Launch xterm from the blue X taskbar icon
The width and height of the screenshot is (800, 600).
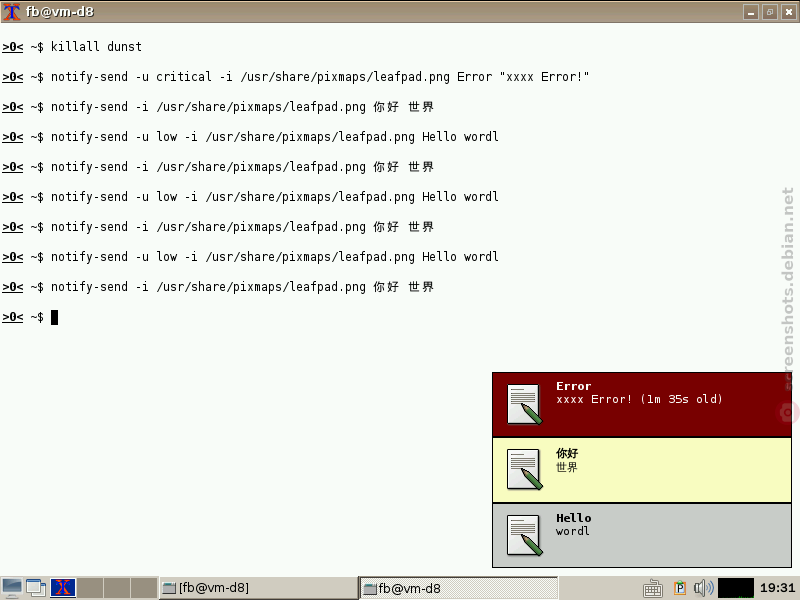(63, 588)
